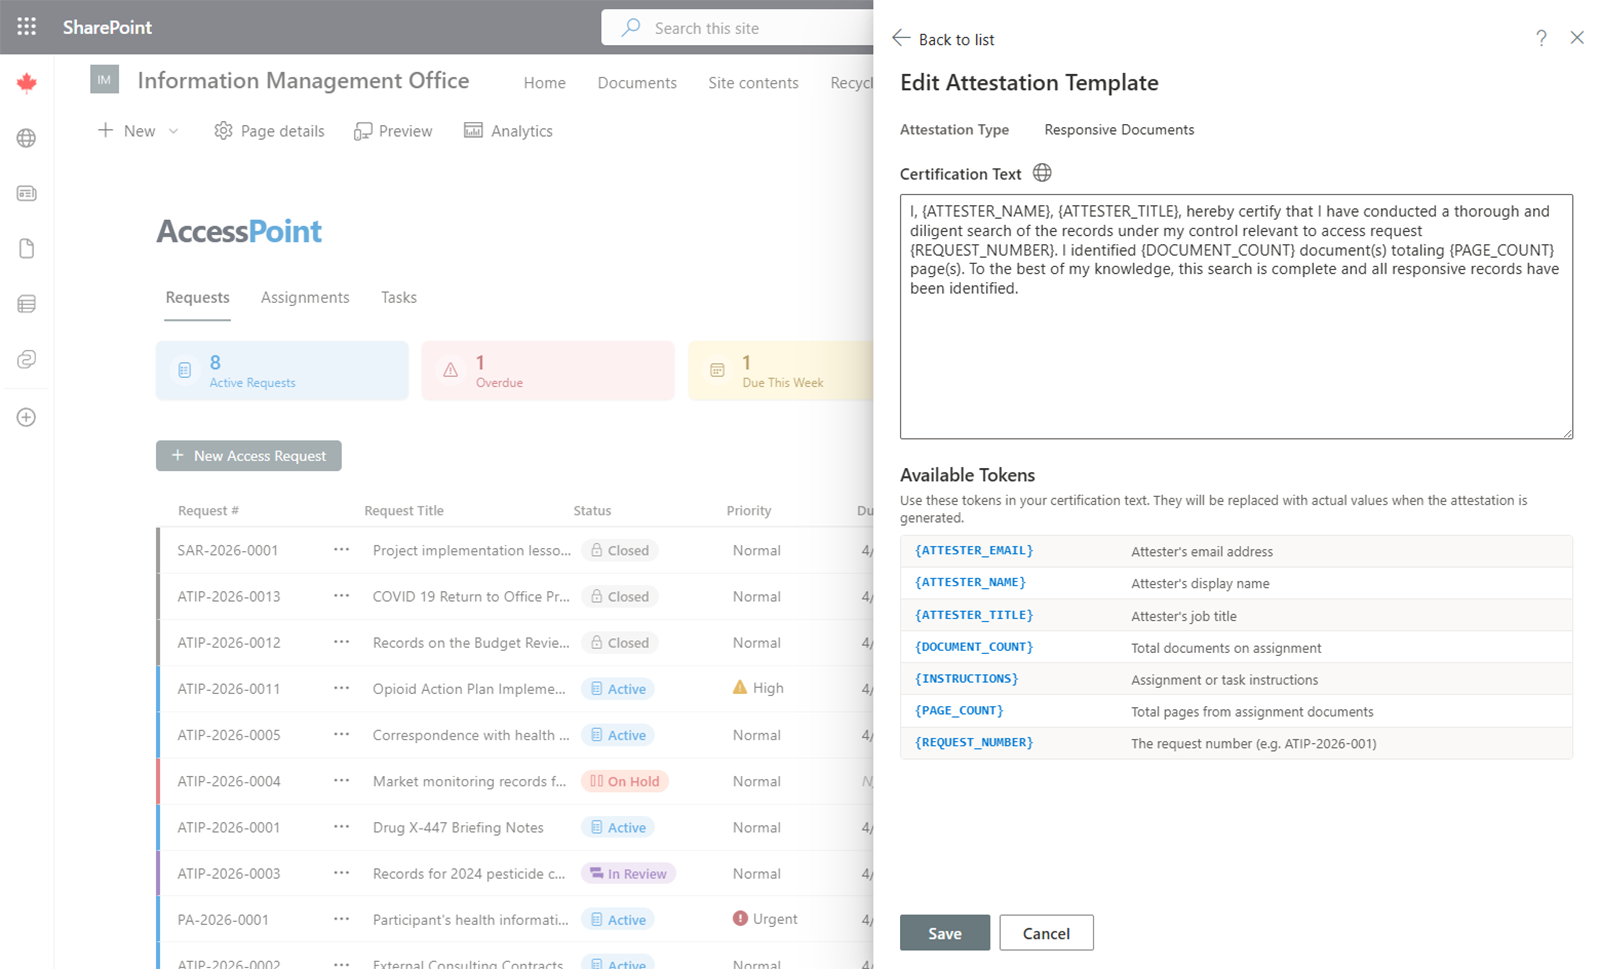Open ellipsis menu for ATIP-2026-0011
Image resolution: width=1600 pixels, height=969 pixels.
[x=341, y=688]
